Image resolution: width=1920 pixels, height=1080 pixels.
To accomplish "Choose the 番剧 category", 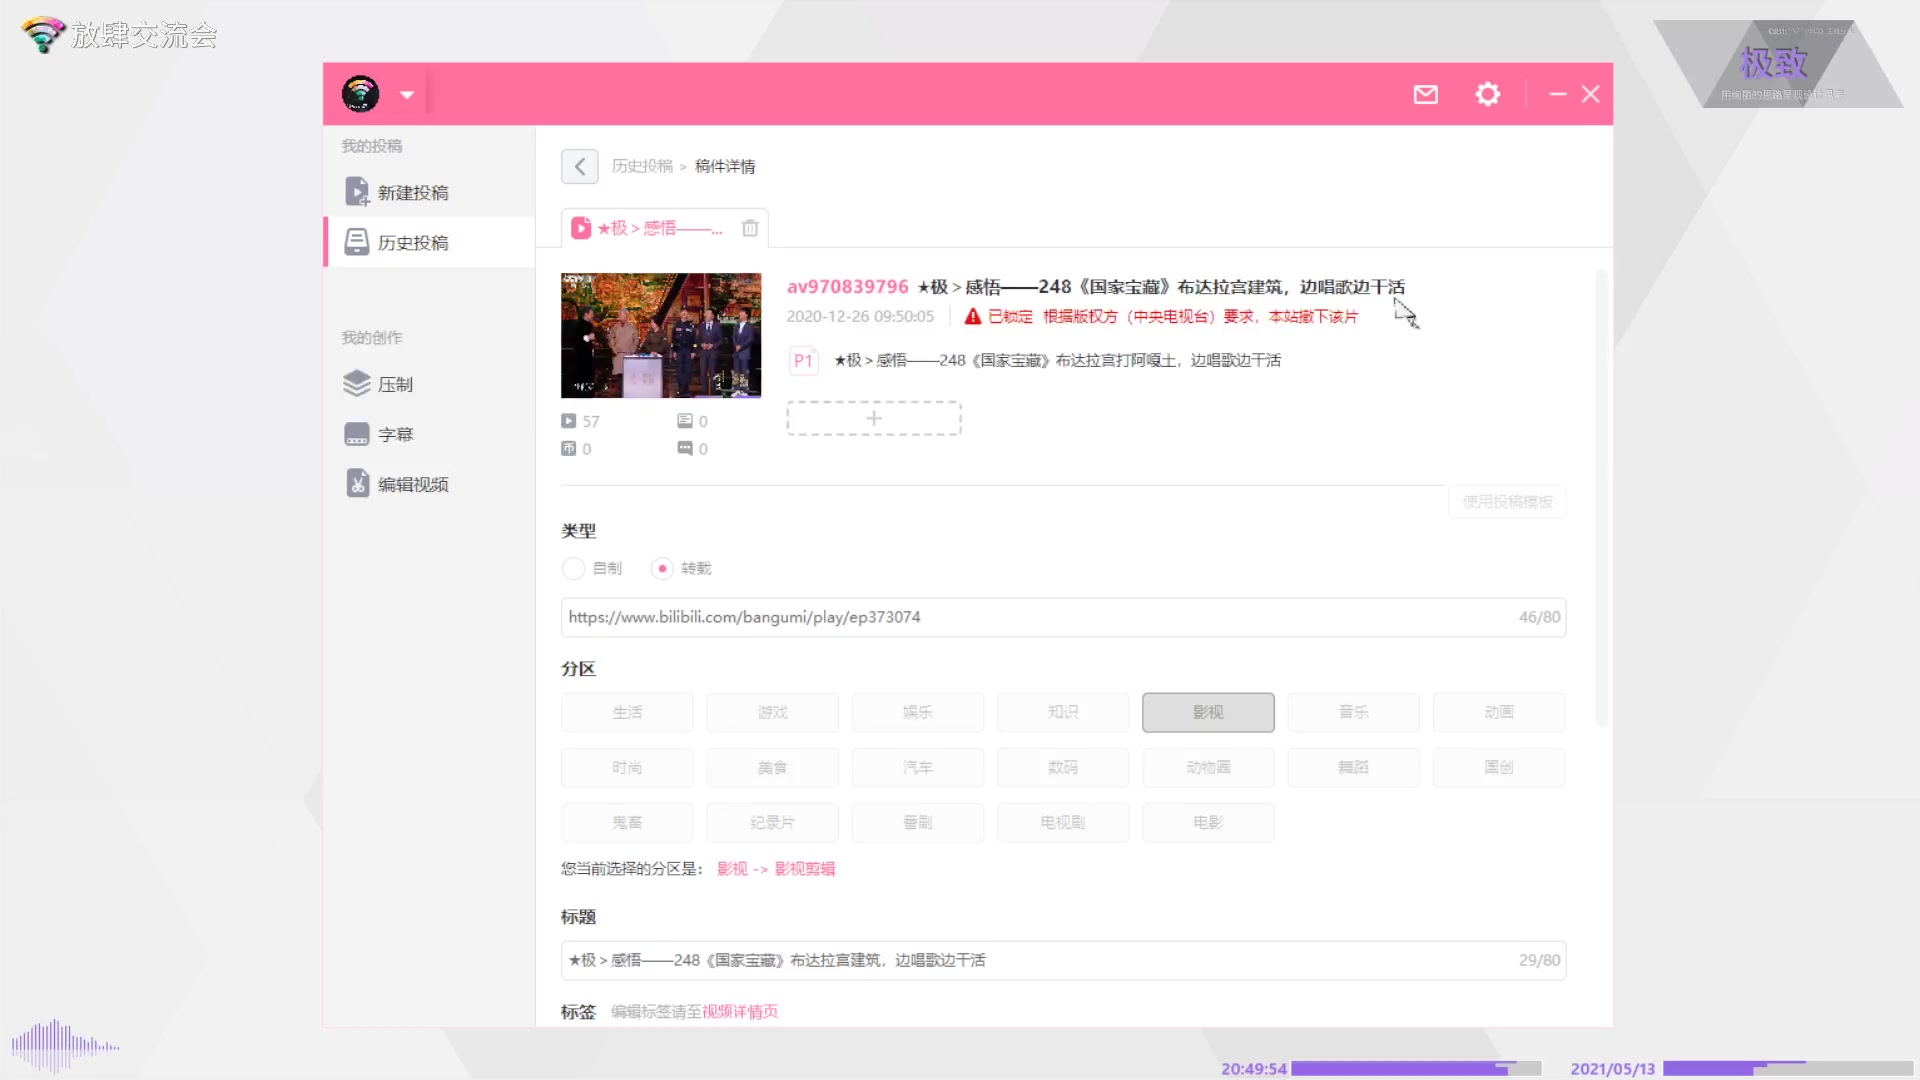I will pos(917,822).
